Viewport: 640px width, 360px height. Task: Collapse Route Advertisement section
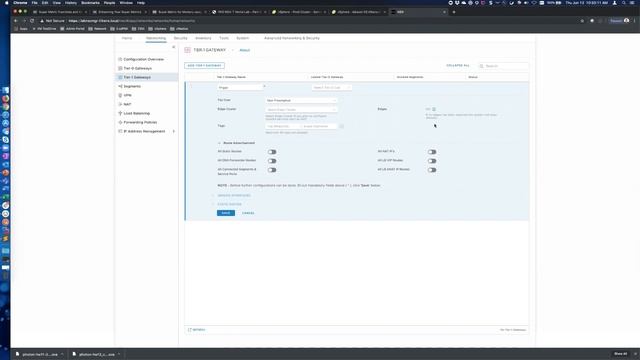(x=219, y=143)
